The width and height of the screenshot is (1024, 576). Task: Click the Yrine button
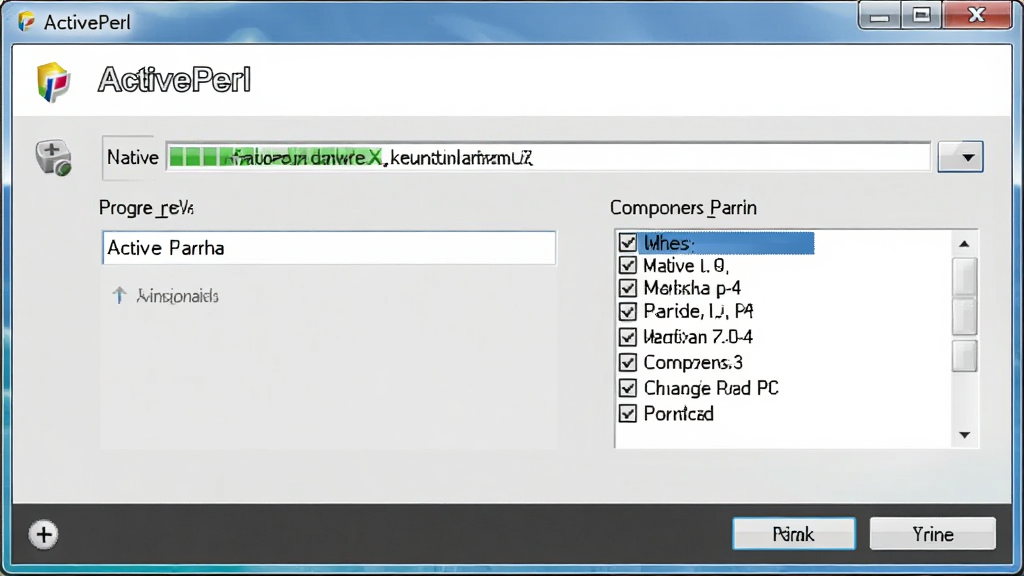click(933, 534)
